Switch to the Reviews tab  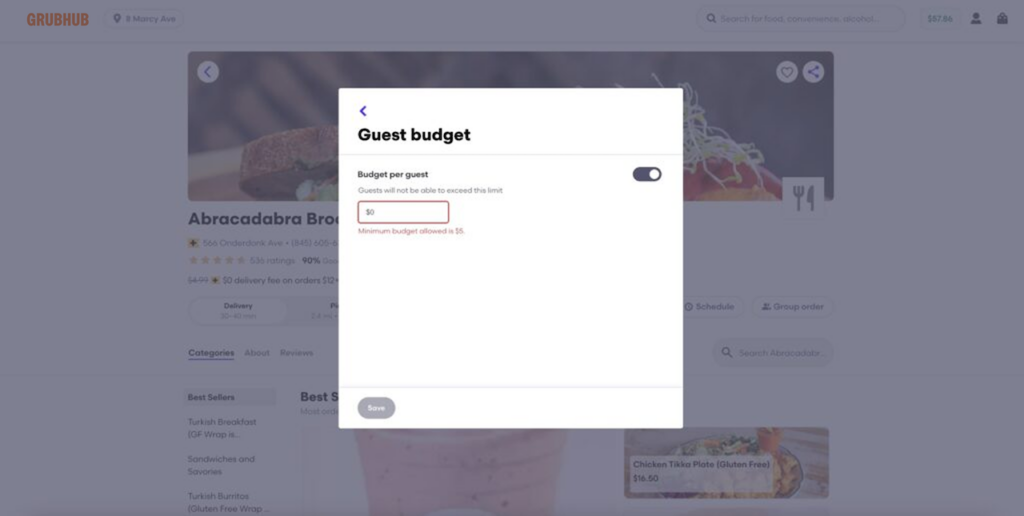(296, 353)
